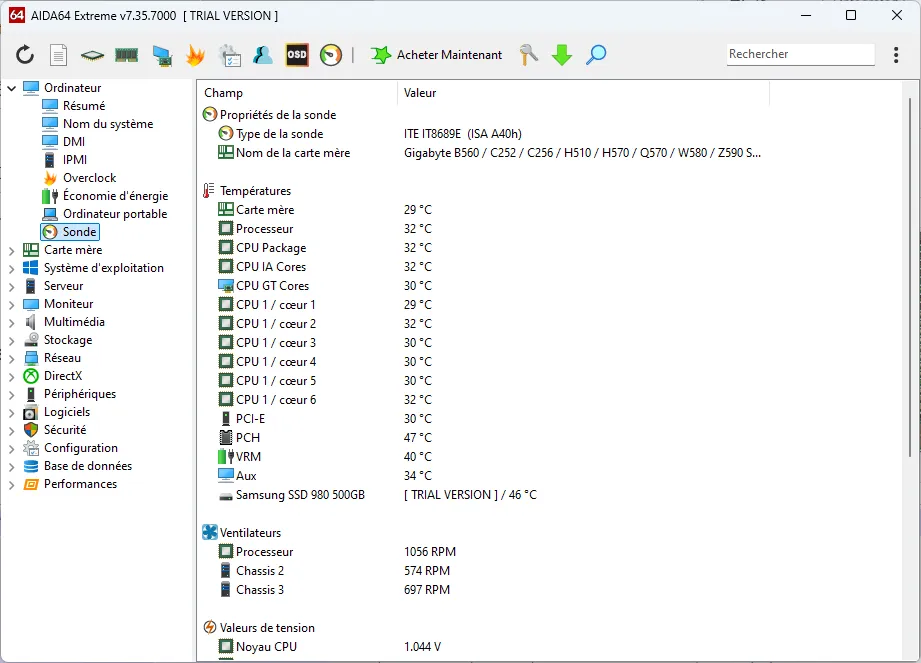Image resolution: width=921 pixels, height=663 pixels.
Task: Select Économie d'énergie item
Action: click(115, 196)
